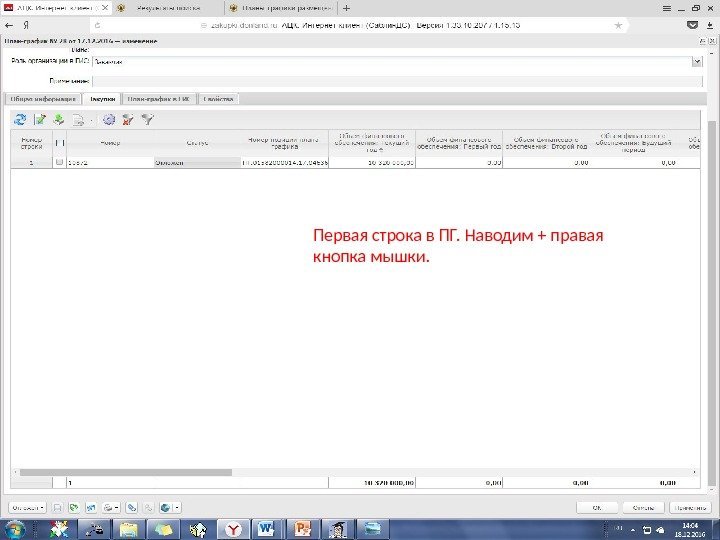
Task: Click the taskbar clock showing 14:04
Action: coord(690,529)
